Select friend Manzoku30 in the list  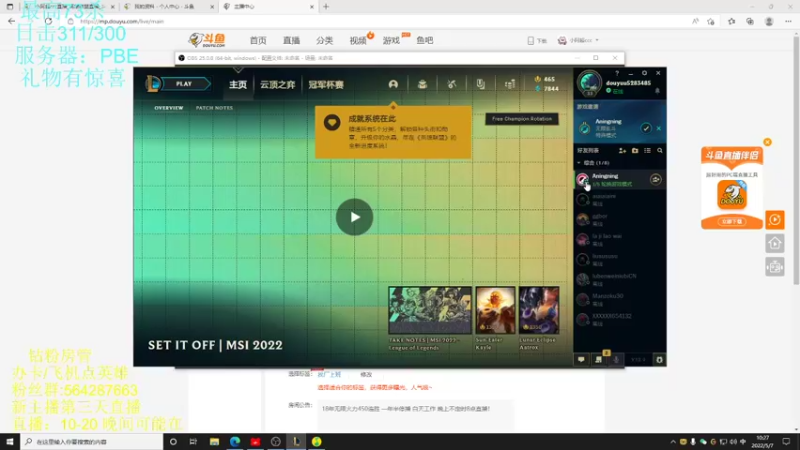click(619, 299)
